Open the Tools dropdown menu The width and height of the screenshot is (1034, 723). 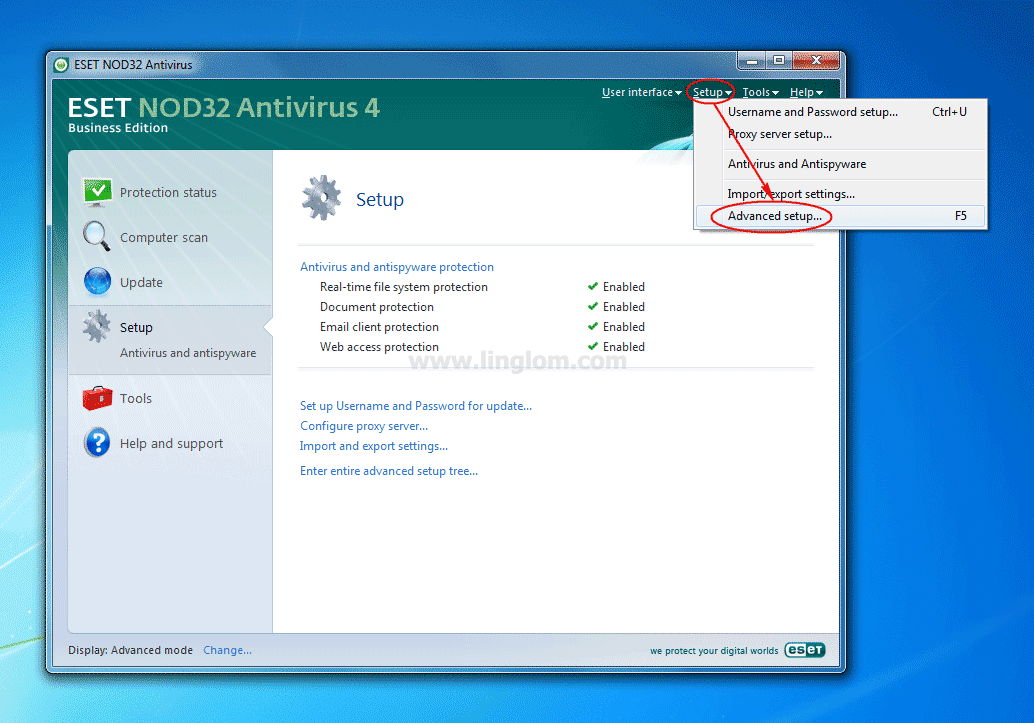[760, 92]
